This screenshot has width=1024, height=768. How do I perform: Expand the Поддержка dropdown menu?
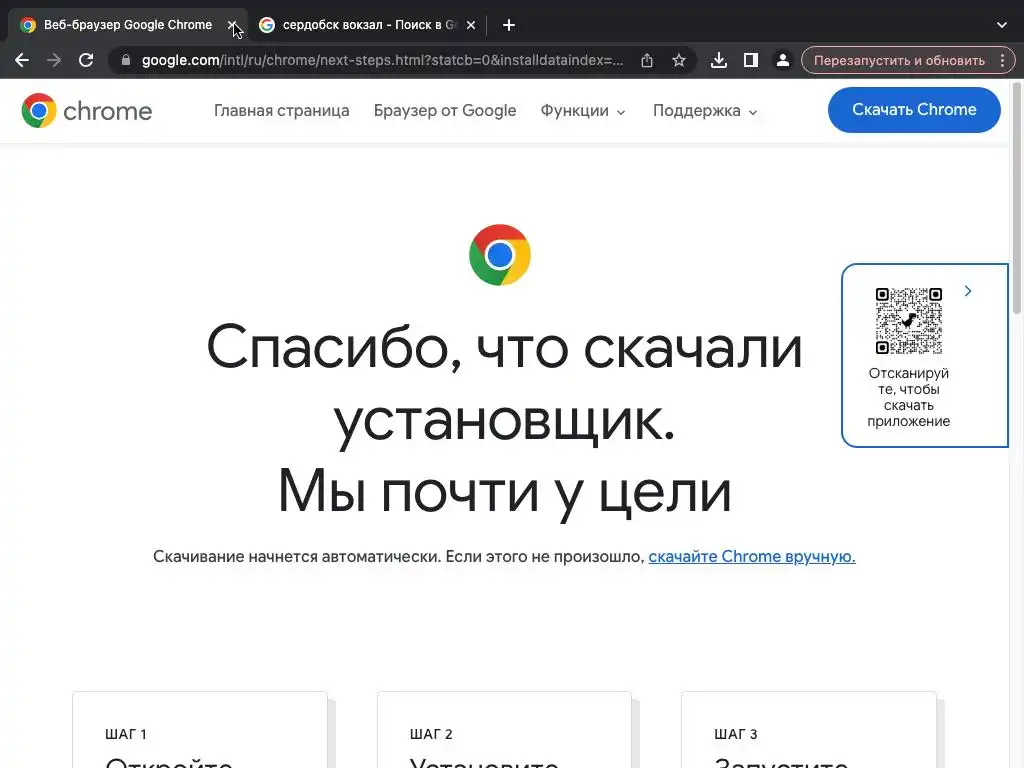click(x=705, y=111)
